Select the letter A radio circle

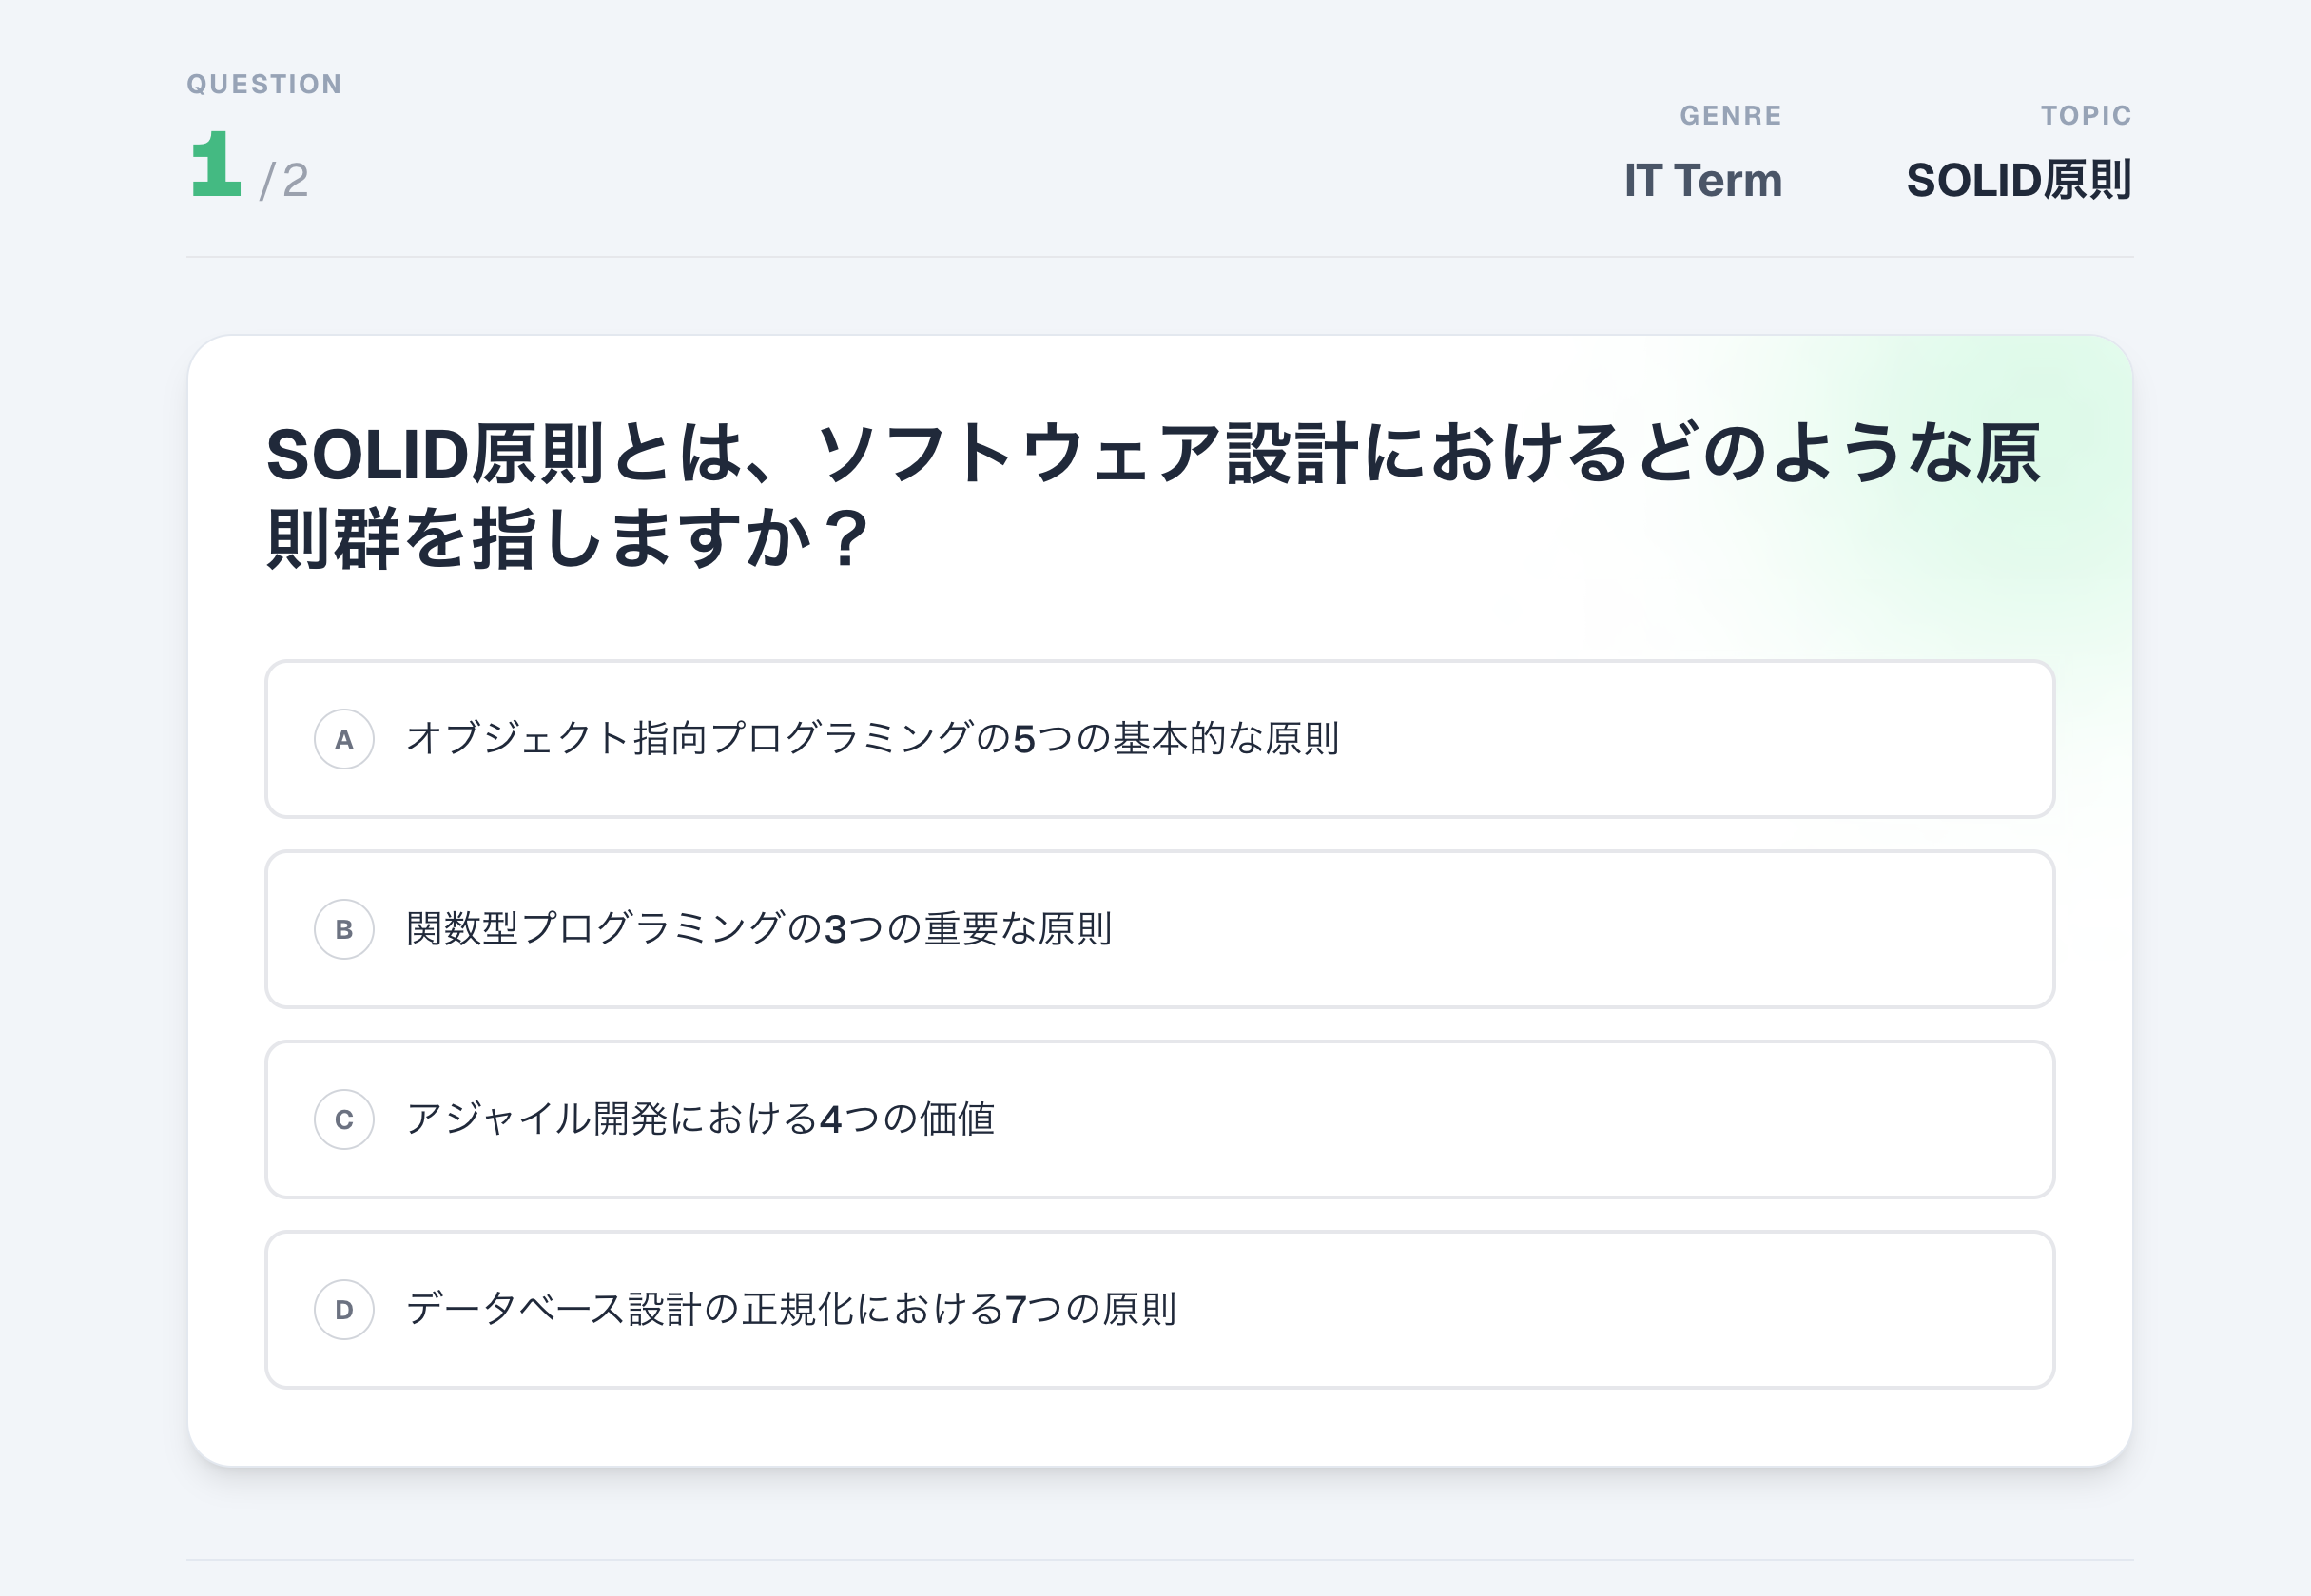[344, 739]
